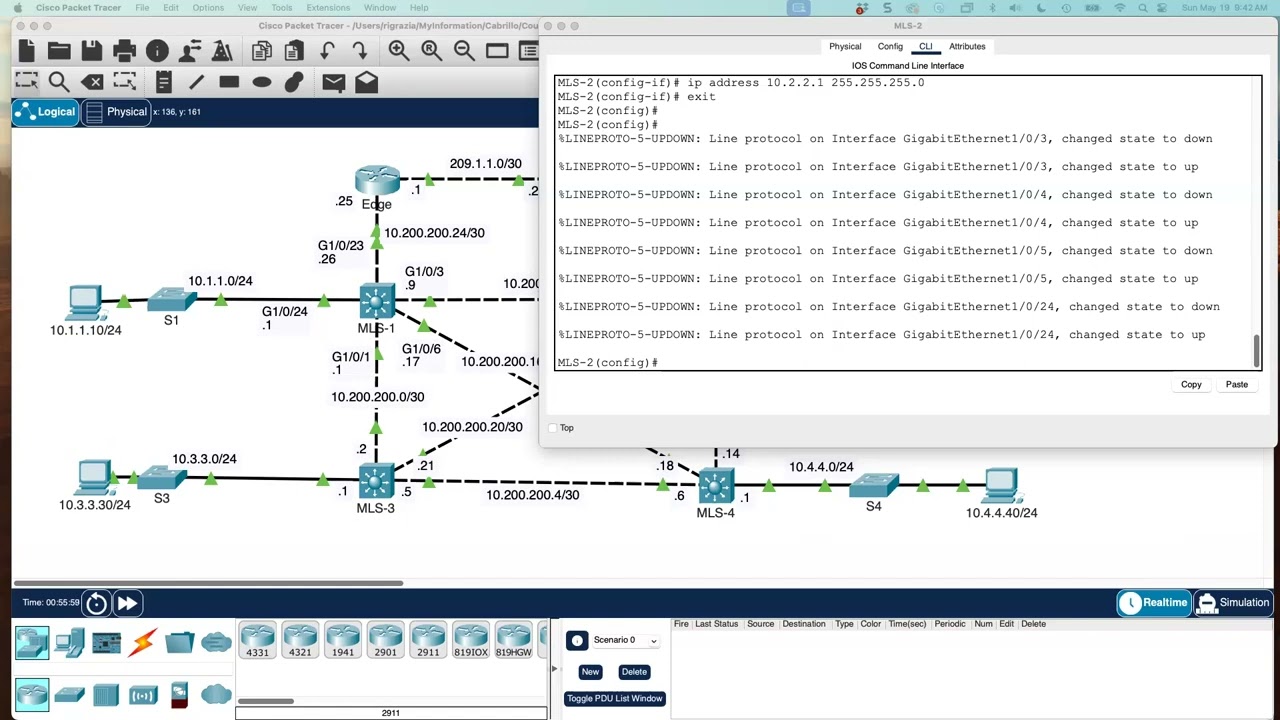
Task: Open the Physical tab in MLS-2 window
Action: tap(845, 46)
